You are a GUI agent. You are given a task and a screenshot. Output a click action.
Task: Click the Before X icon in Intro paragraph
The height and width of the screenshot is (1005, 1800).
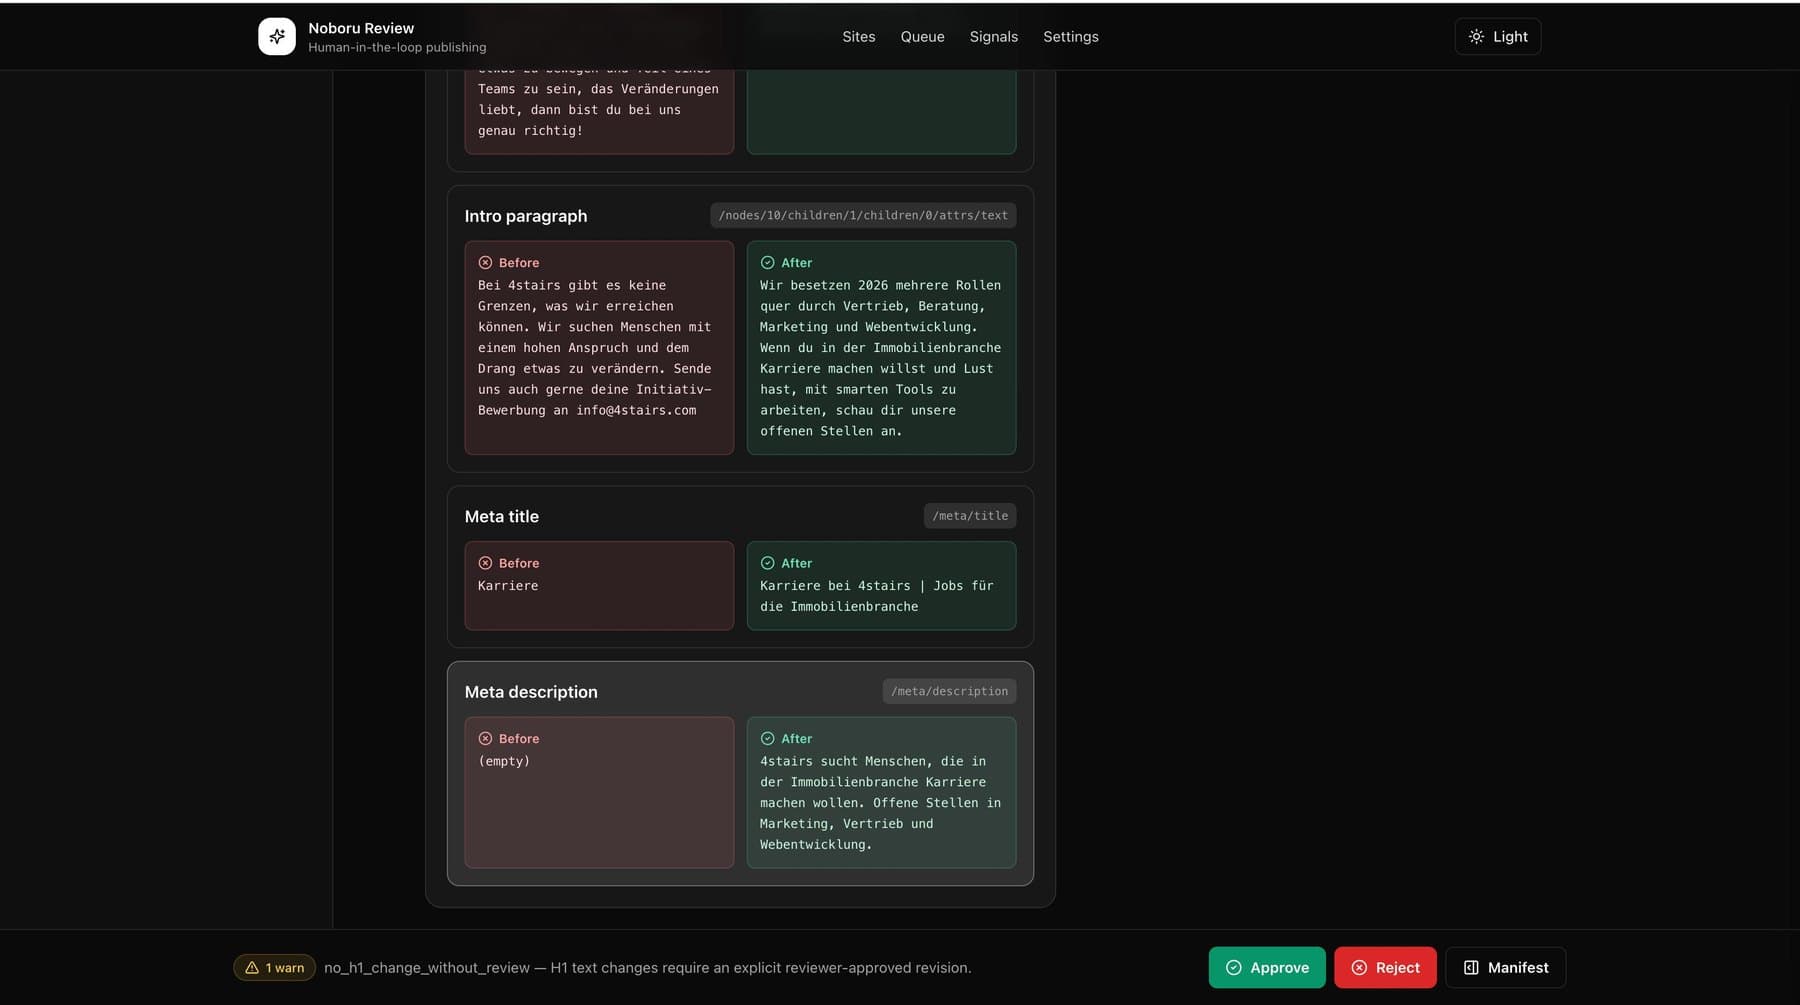point(485,263)
